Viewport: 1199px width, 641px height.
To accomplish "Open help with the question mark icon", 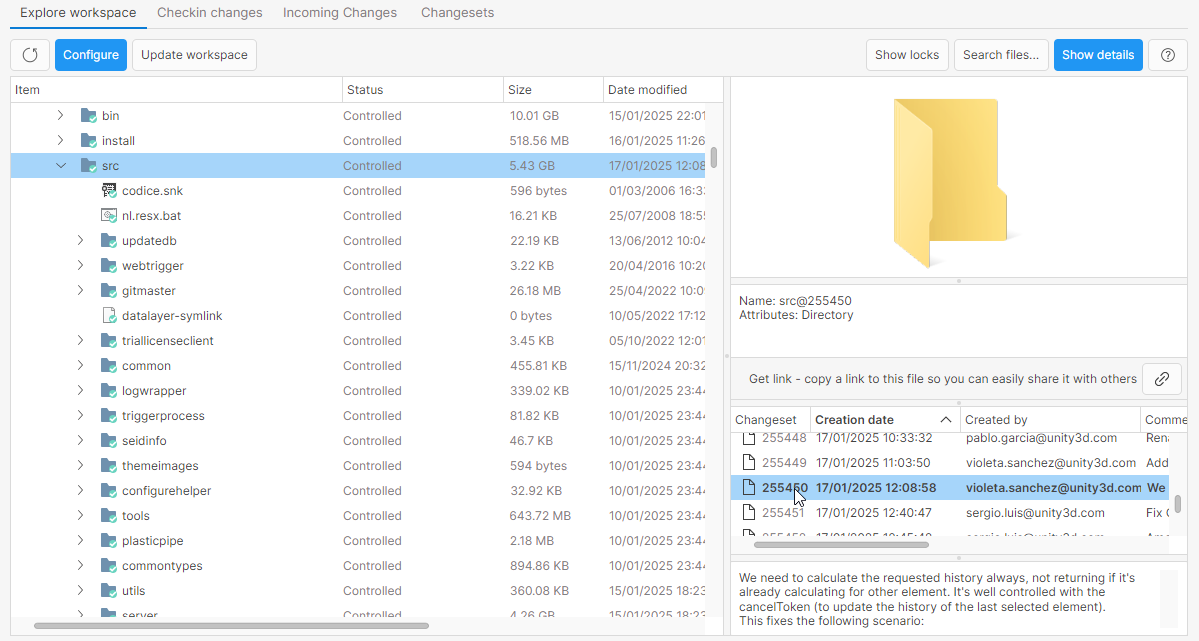I will click(x=1167, y=55).
